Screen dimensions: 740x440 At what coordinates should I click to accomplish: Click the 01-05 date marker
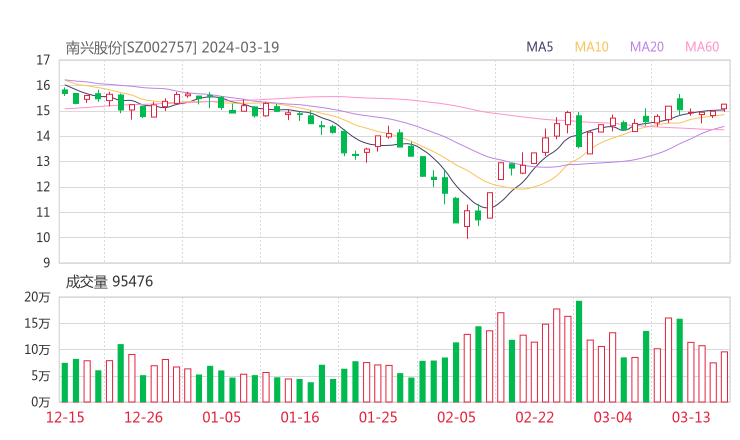(223, 417)
